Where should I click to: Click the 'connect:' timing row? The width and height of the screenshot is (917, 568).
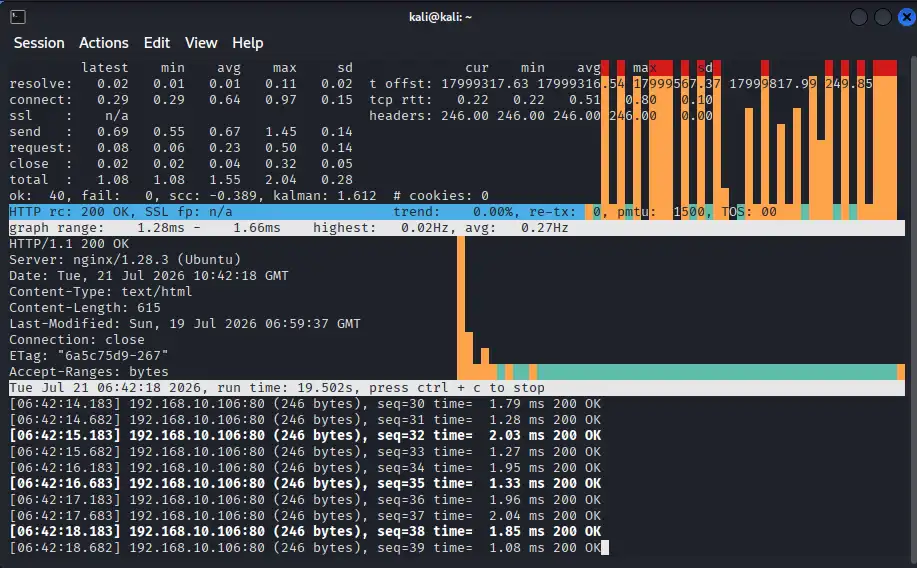click(x=181, y=99)
